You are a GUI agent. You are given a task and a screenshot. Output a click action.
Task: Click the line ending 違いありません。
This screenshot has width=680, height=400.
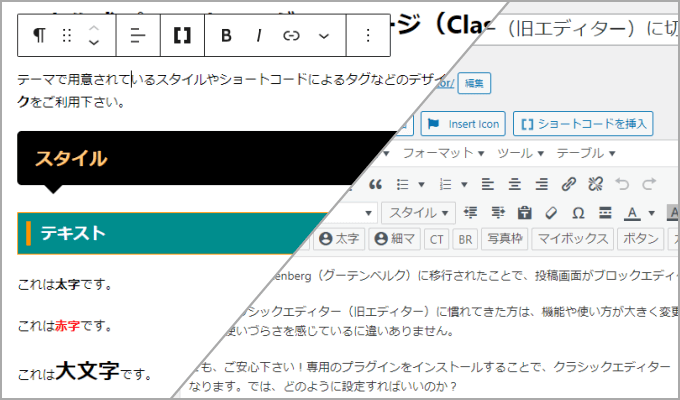[x=338, y=331]
